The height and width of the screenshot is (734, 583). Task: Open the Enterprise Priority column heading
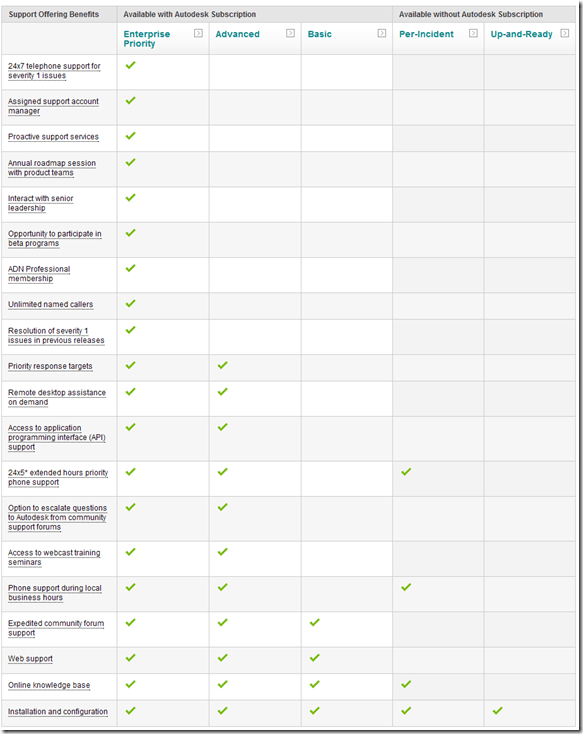point(147,38)
